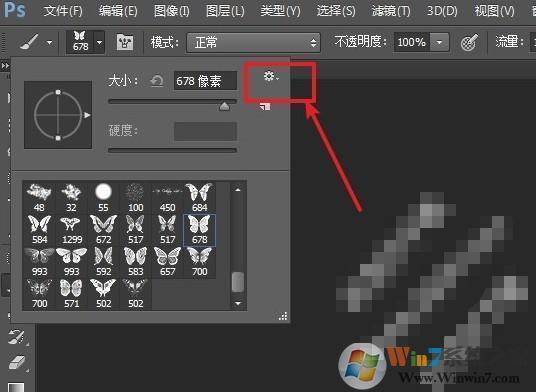Select the Gradient tool in toolbox

[x=16, y=387]
